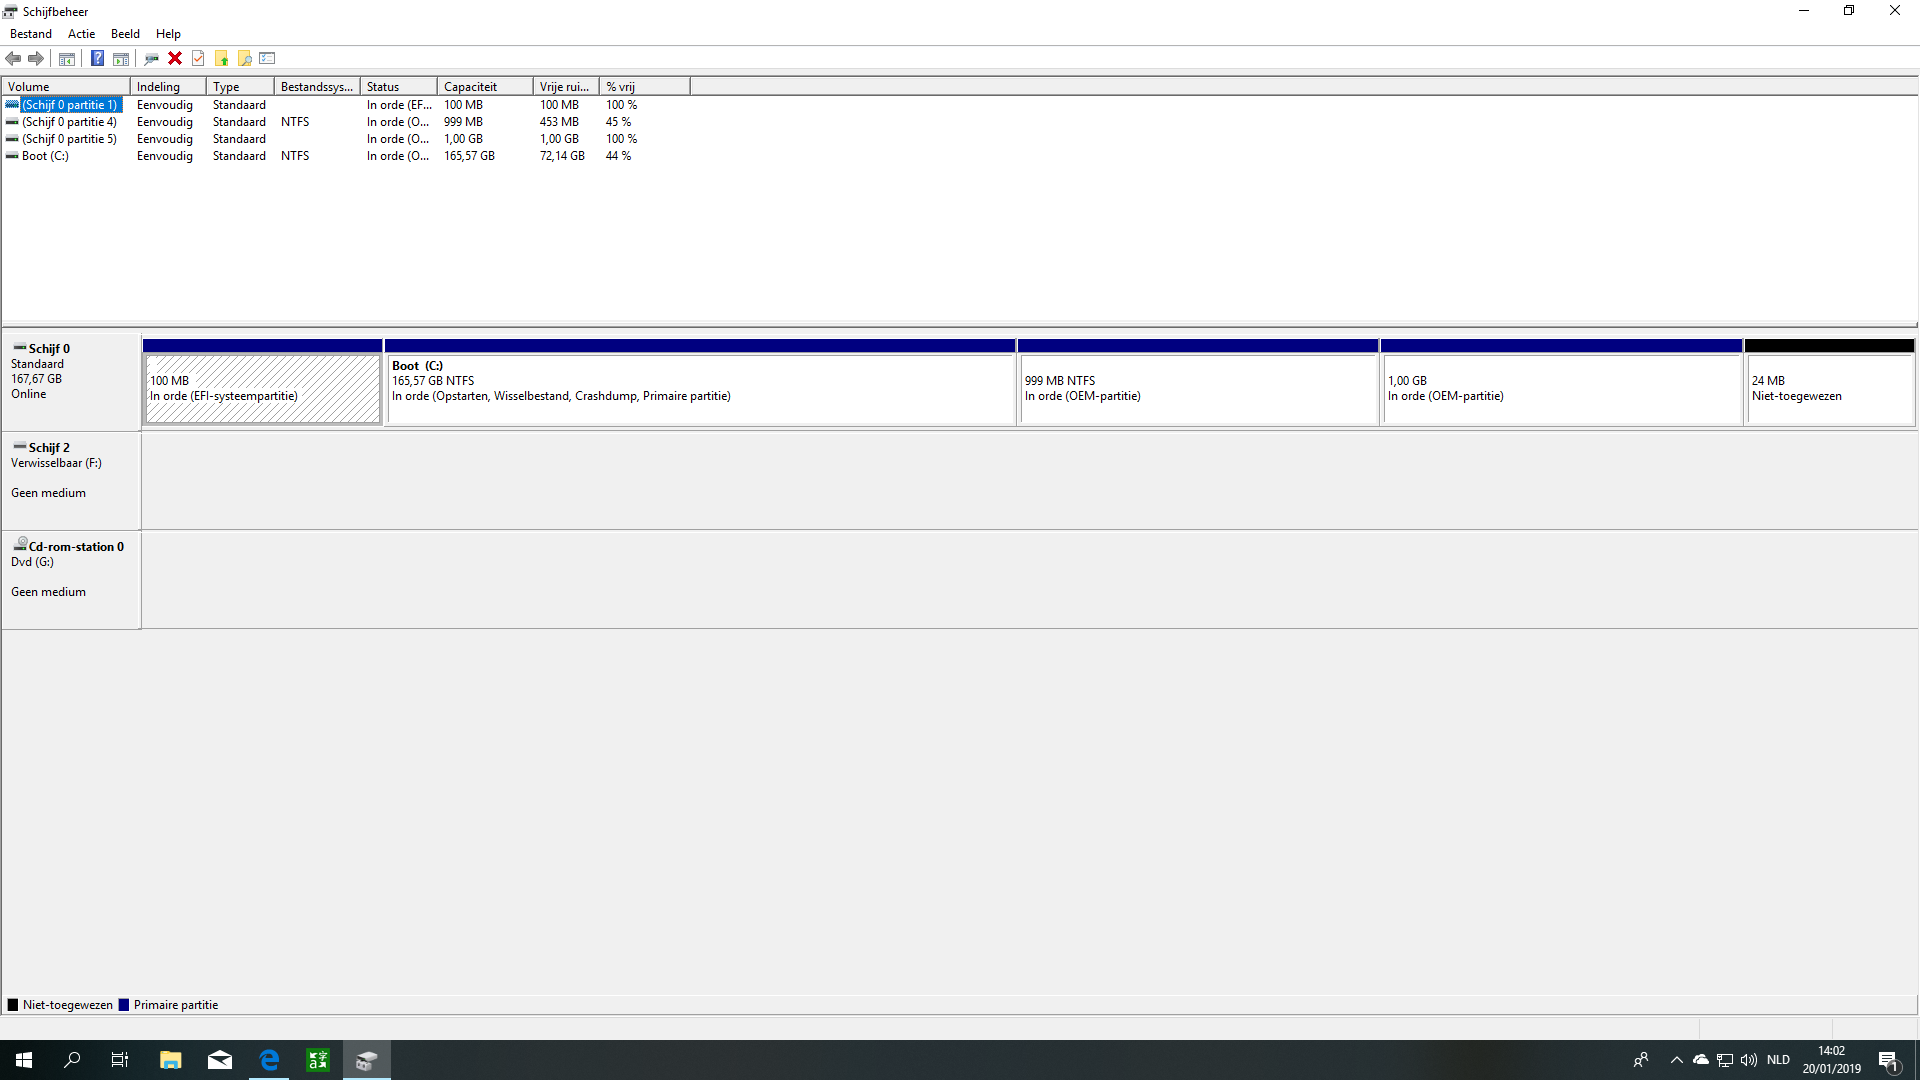The height and width of the screenshot is (1080, 1920).
Task: Click the properties checkmark document icon
Action: (198, 58)
